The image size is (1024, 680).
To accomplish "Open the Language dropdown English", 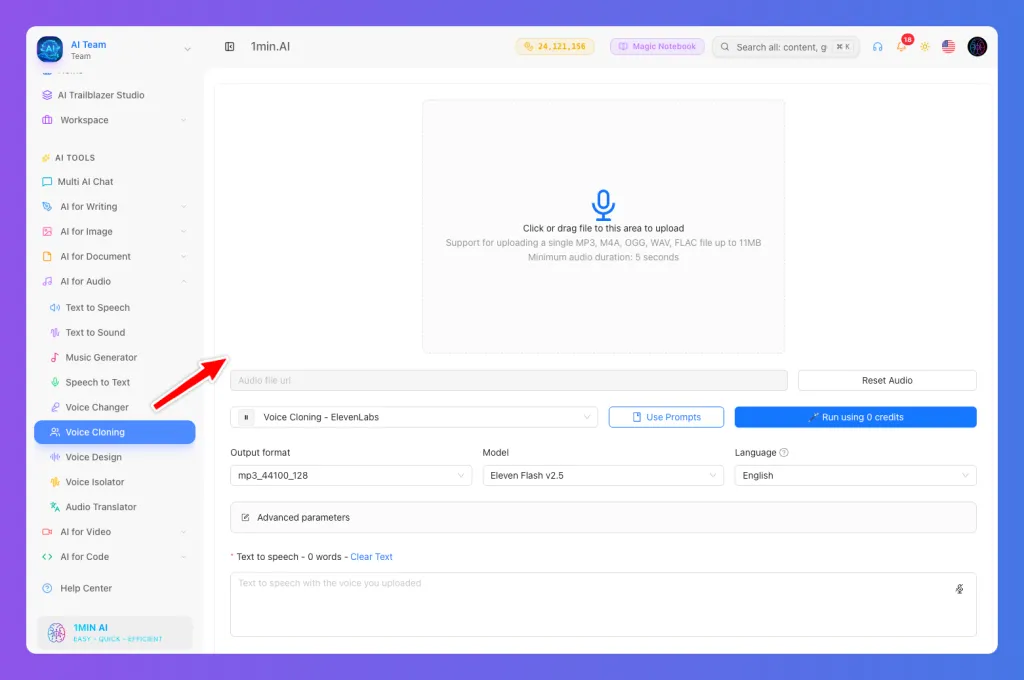I will tap(856, 475).
